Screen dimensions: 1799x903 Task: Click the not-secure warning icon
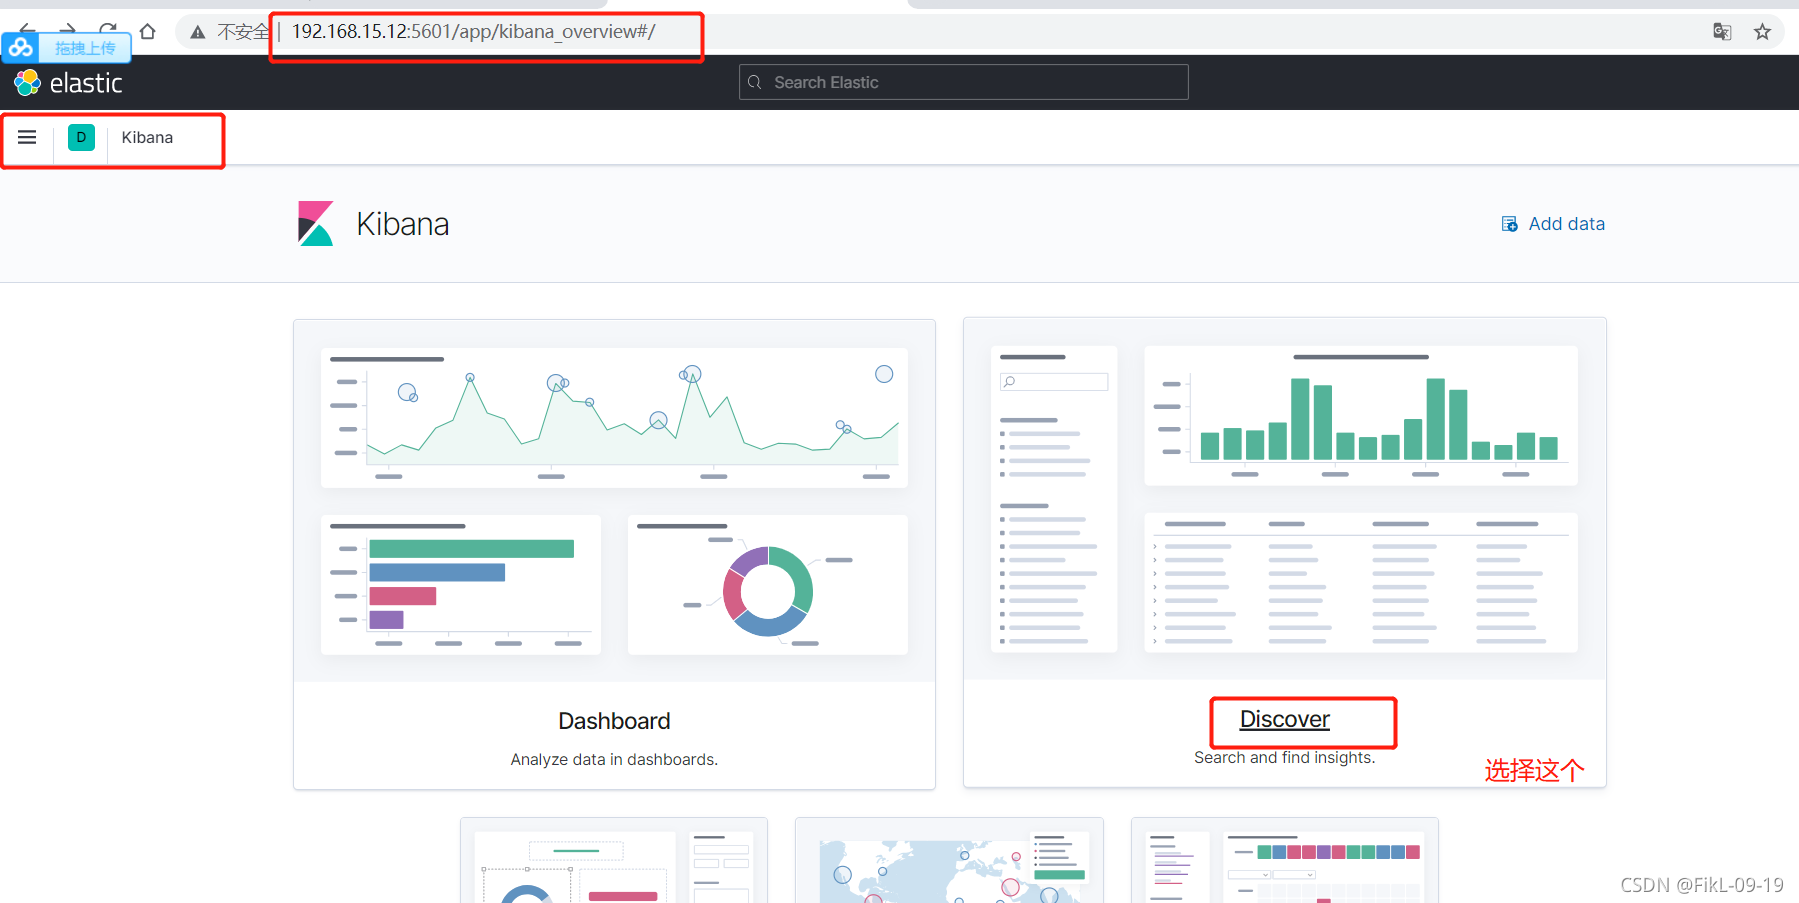(x=198, y=32)
